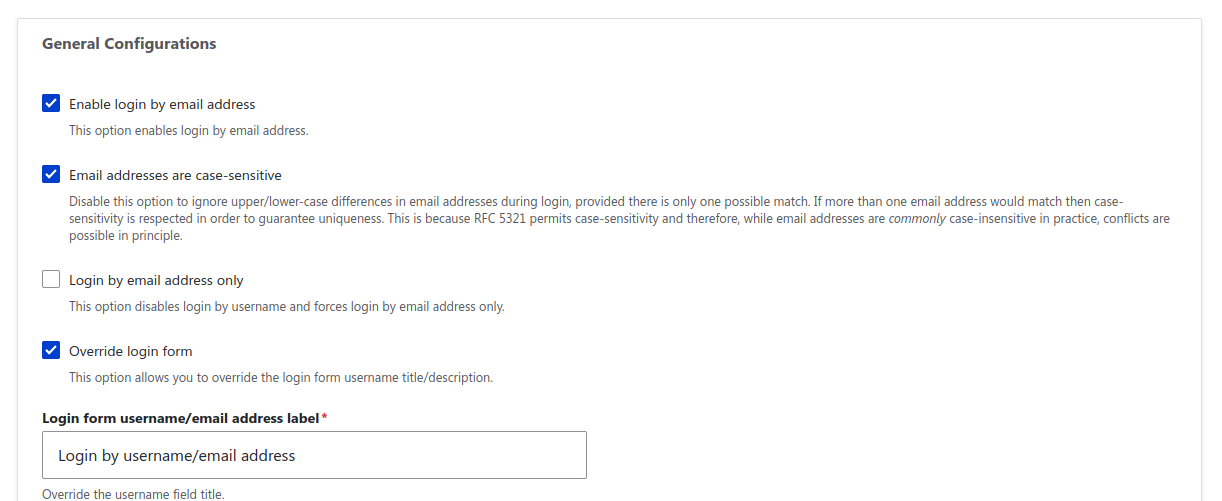
Task: Click the italic word 'commonly'
Action: pos(915,219)
